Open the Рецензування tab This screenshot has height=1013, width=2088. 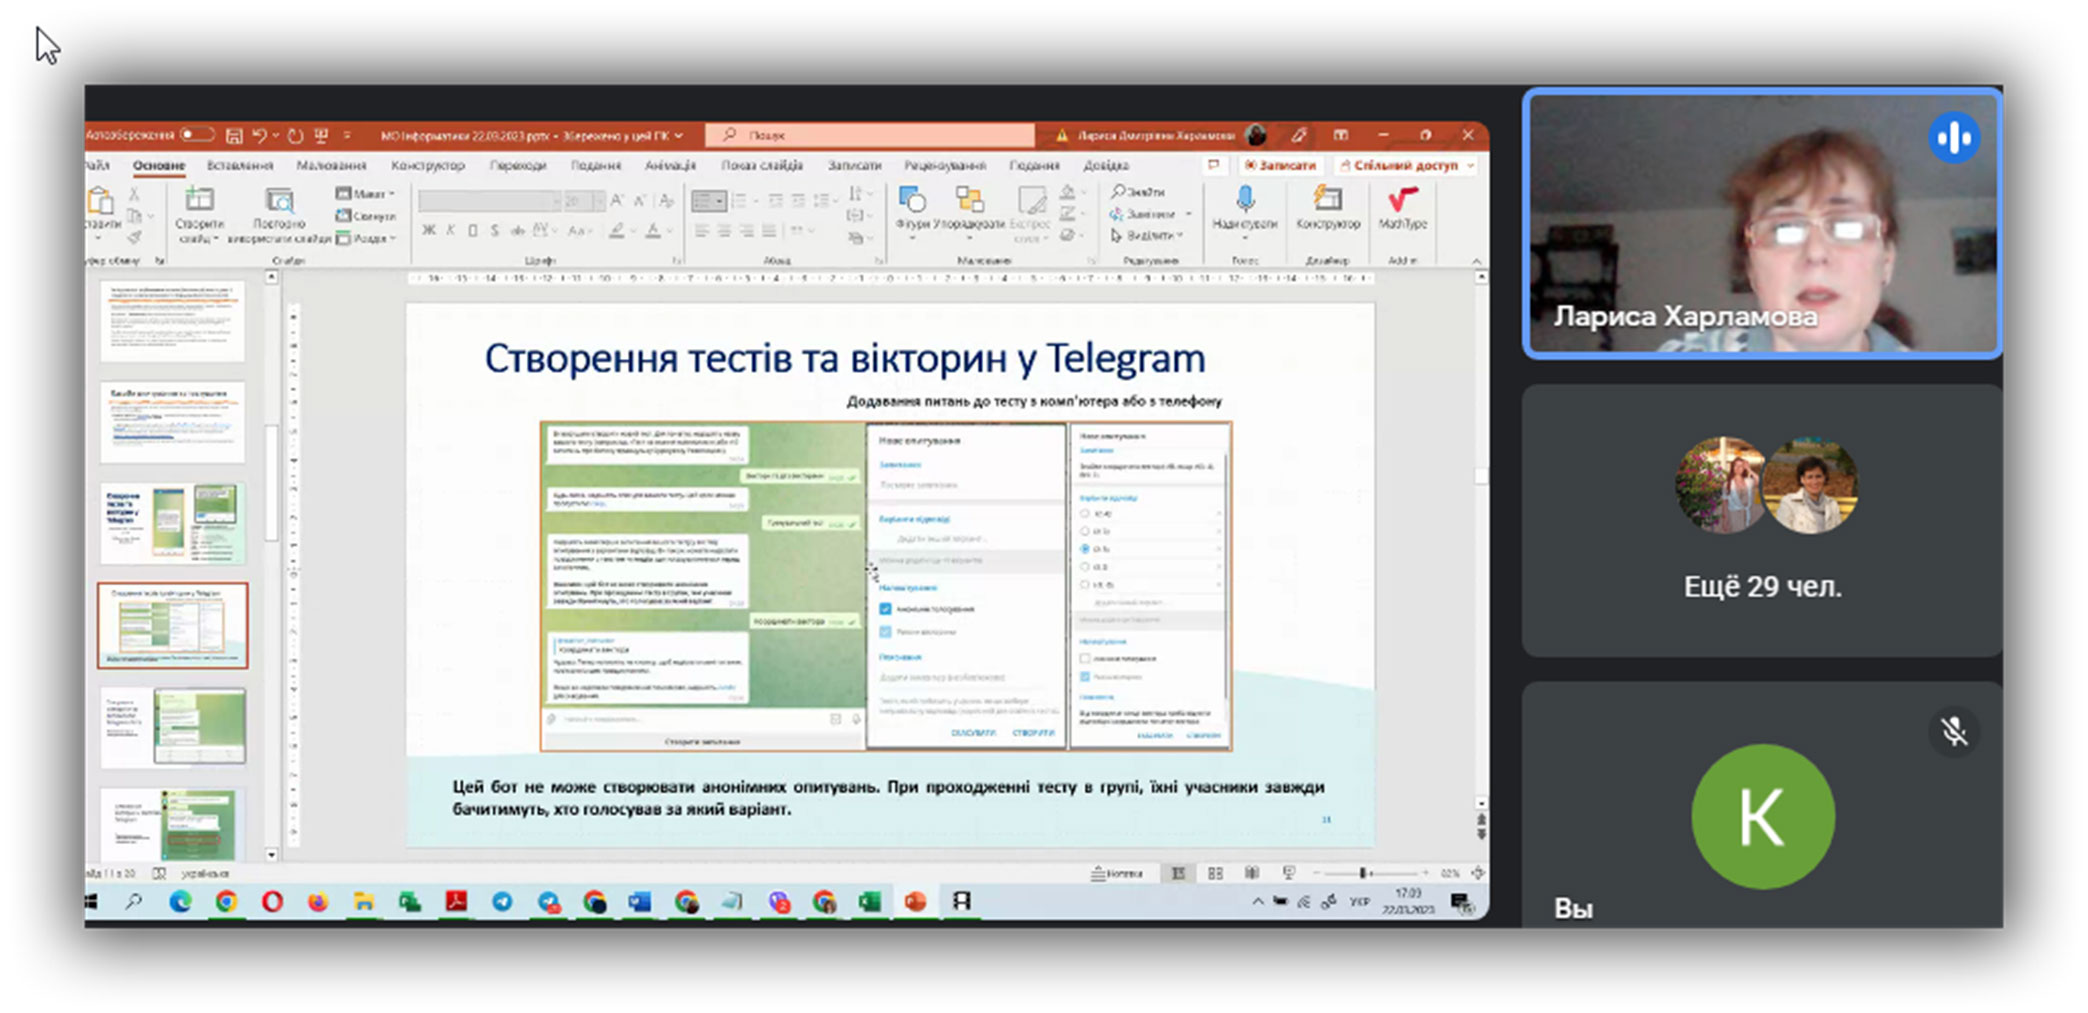pyautogui.click(x=945, y=165)
